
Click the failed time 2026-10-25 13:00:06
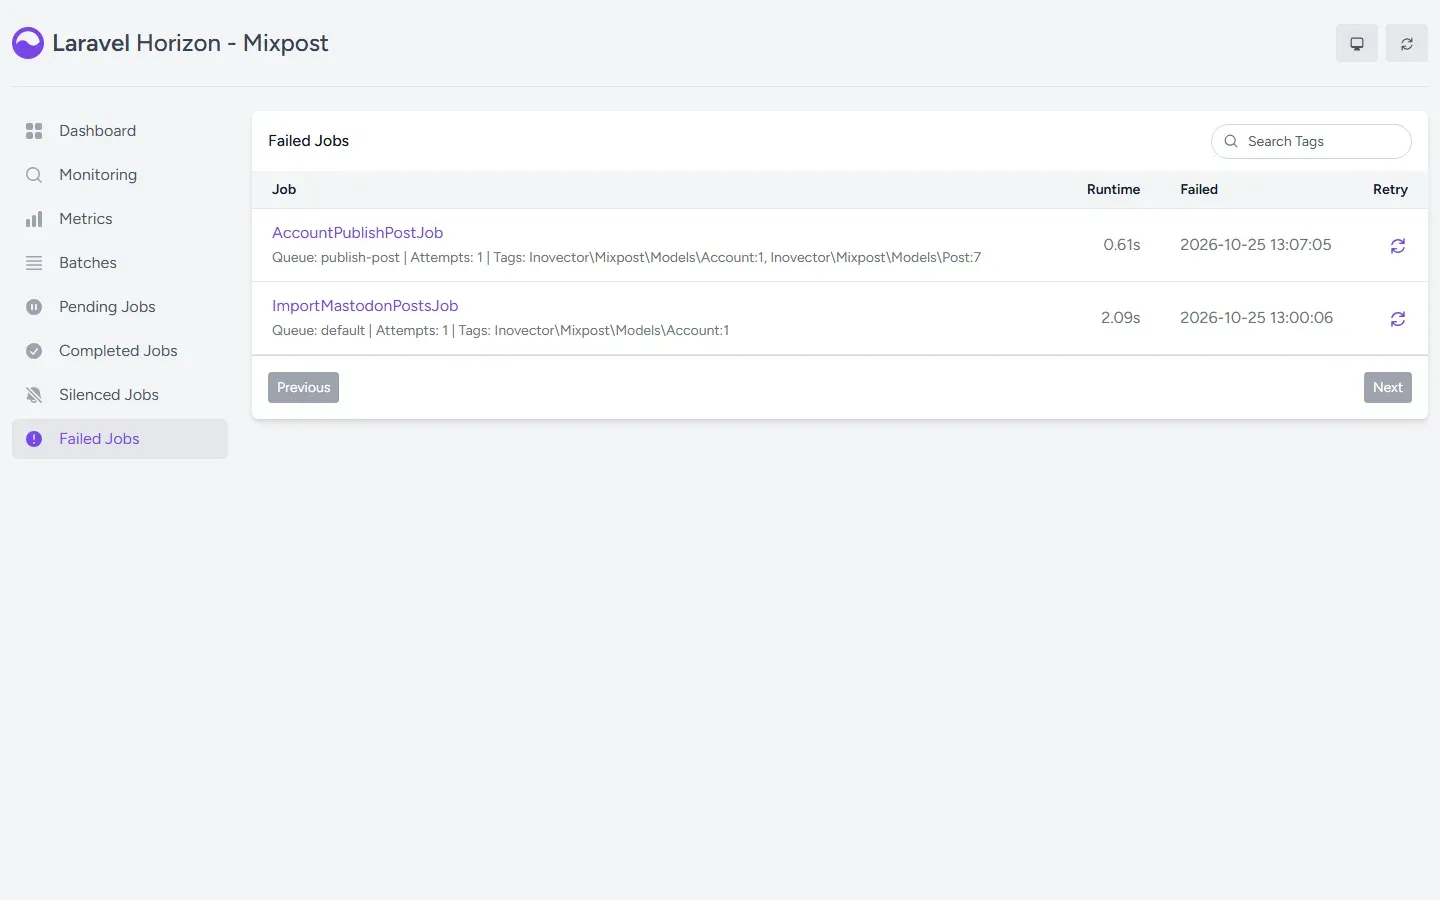(1256, 318)
